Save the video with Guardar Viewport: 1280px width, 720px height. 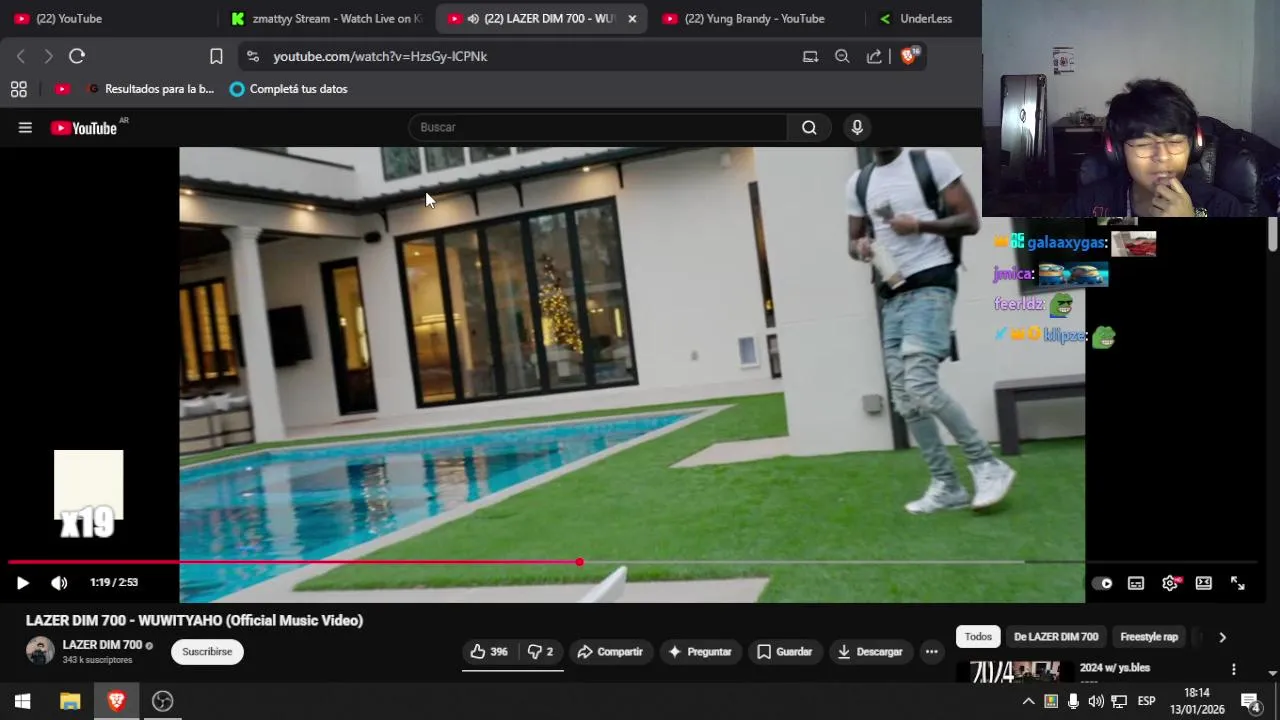point(784,652)
